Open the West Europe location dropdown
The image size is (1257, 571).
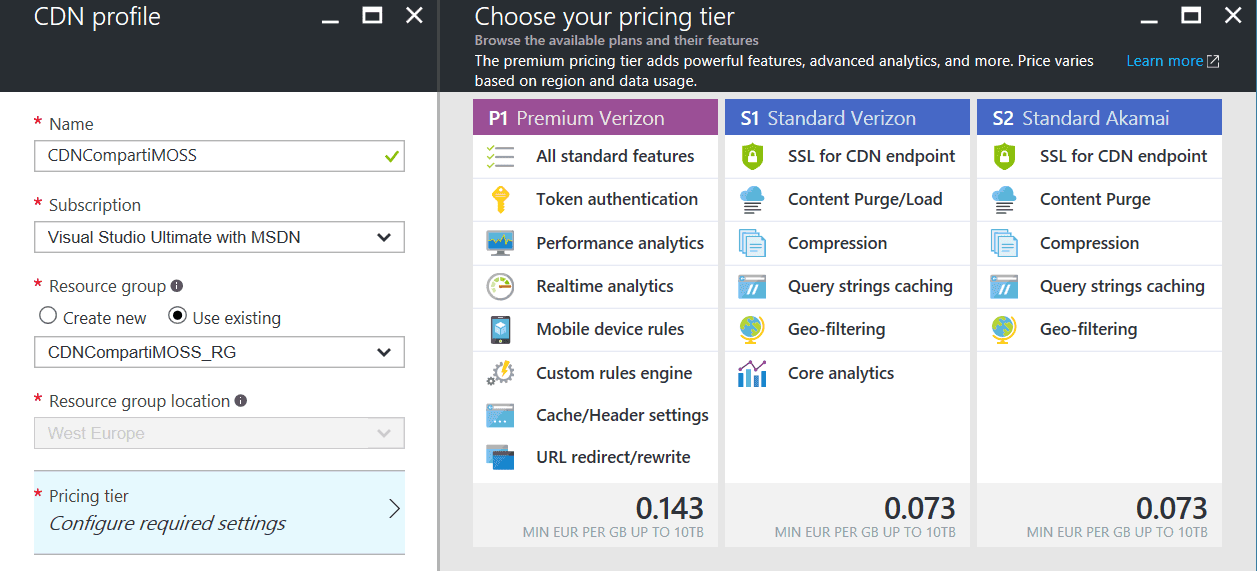[x=219, y=433]
